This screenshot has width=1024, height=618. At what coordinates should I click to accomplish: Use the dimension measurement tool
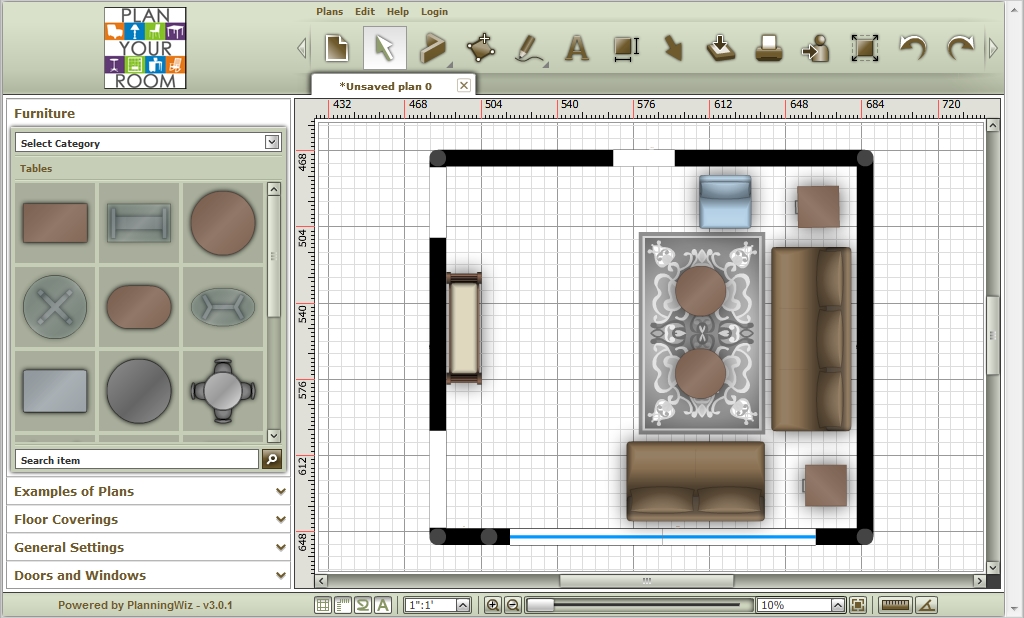point(625,47)
